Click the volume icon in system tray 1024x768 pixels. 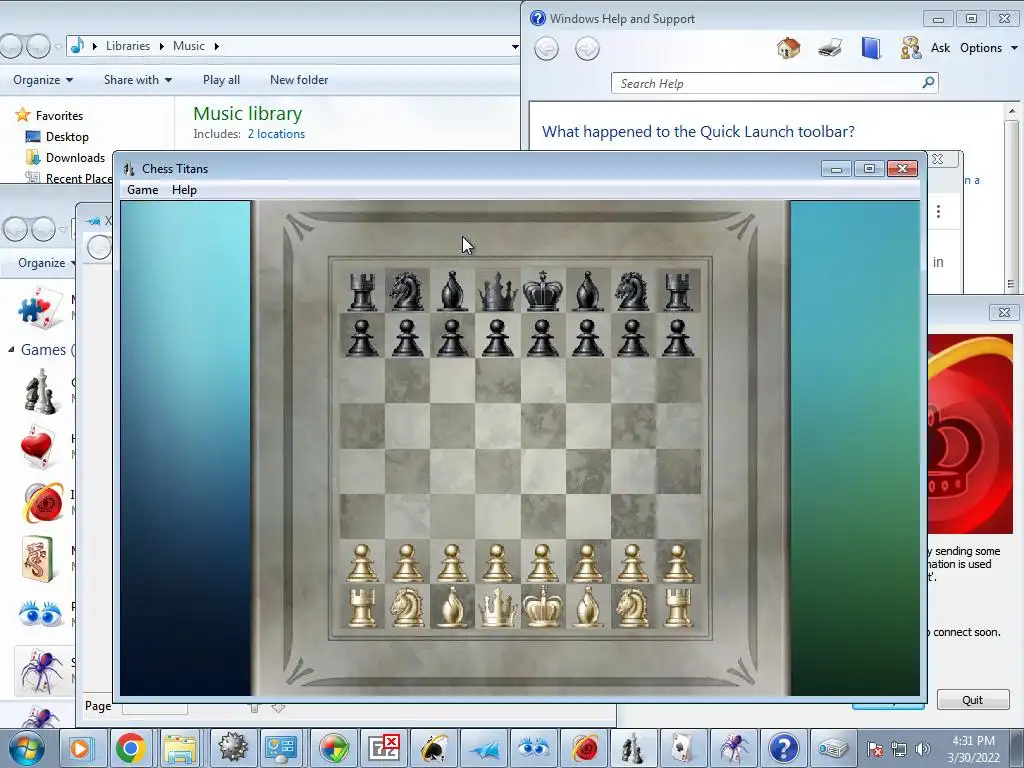(922, 748)
